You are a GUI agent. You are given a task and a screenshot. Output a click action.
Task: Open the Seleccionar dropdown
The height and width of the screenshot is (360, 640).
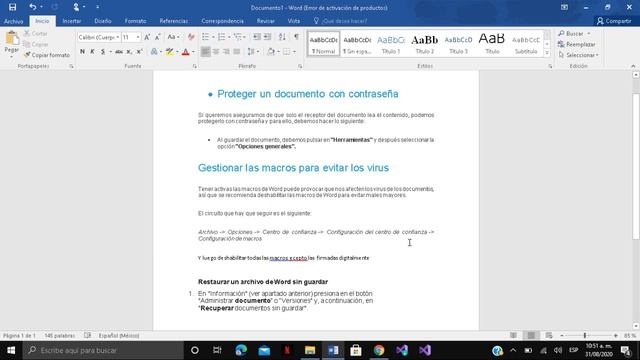(x=579, y=55)
